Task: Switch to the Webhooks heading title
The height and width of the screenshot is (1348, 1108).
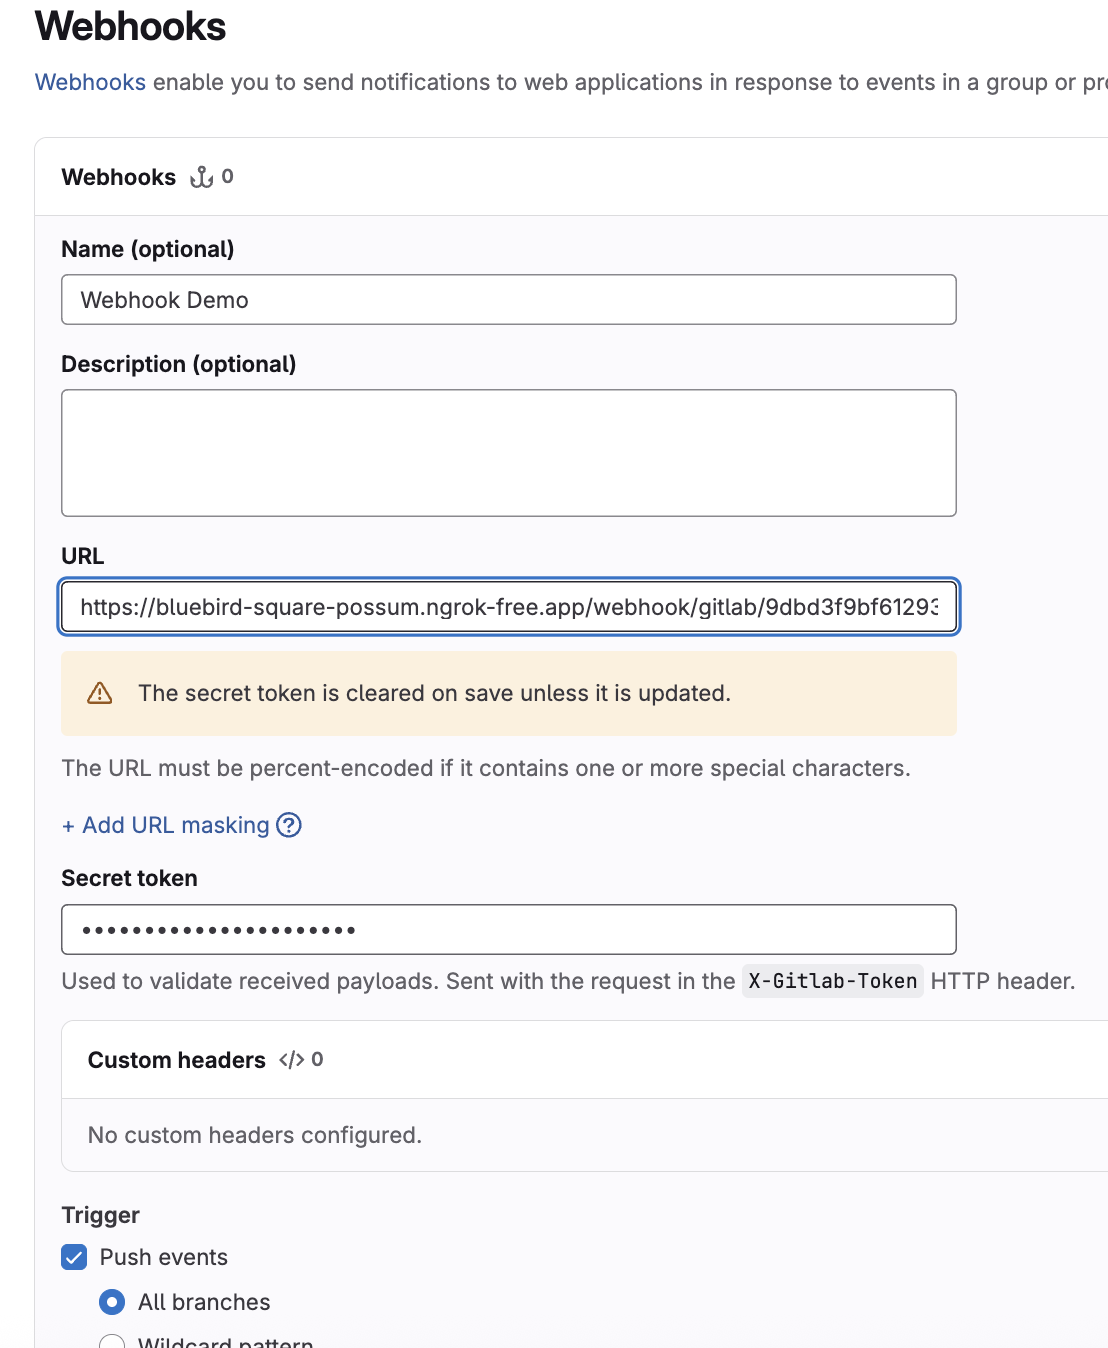Action: [x=130, y=27]
